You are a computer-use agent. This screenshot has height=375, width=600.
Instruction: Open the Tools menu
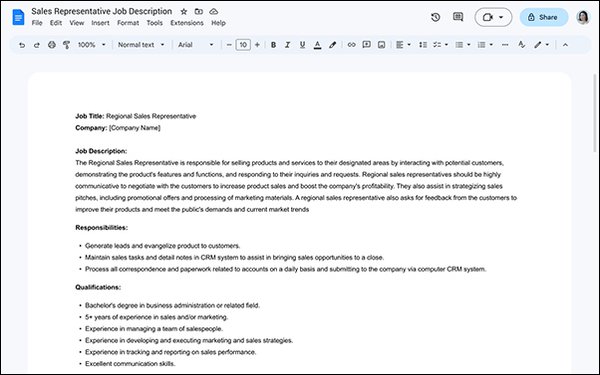pyautogui.click(x=155, y=23)
